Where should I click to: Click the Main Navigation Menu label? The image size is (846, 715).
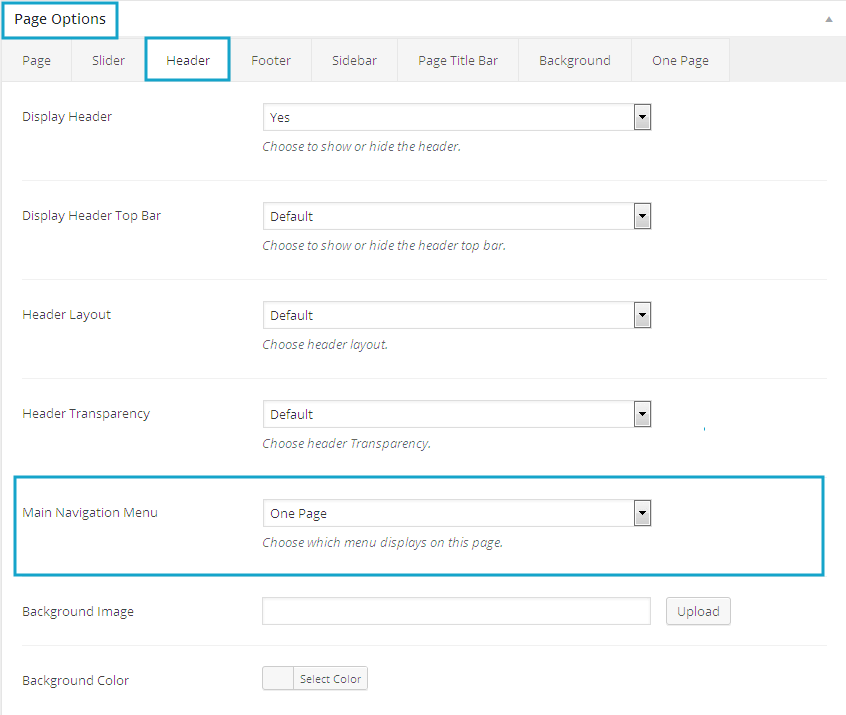pos(90,513)
